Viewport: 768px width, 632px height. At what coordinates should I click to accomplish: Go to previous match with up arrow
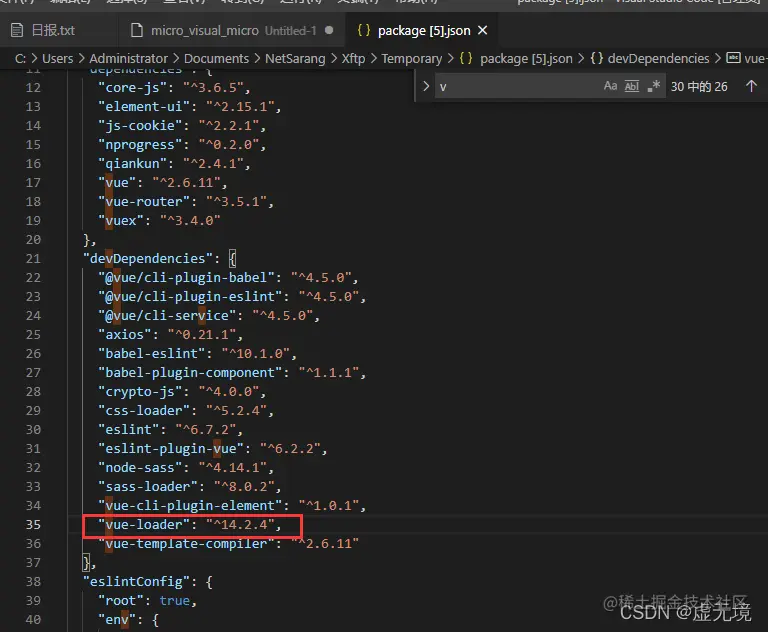(751, 86)
